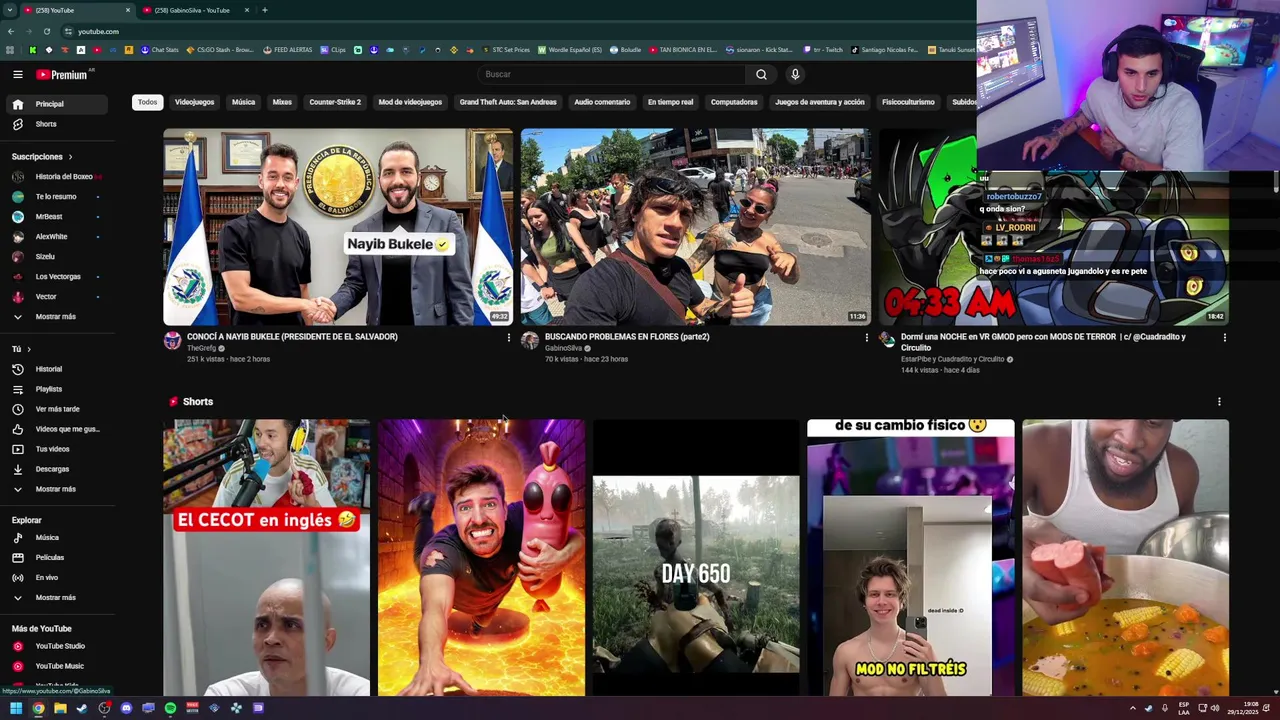The image size is (1280, 720).
Task: Select the Videojuegos filter chip
Action: click(x=194, y=102)
